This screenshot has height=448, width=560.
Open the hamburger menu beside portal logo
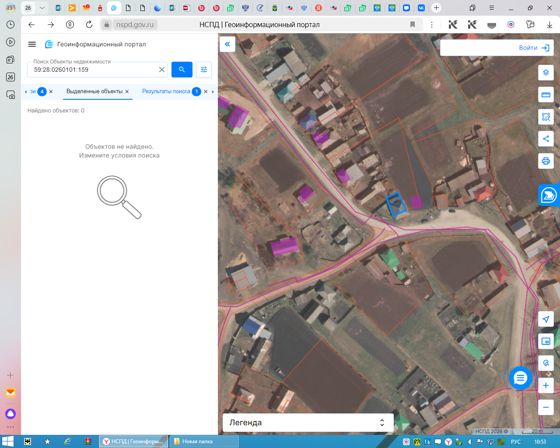[x=32, y=44]
